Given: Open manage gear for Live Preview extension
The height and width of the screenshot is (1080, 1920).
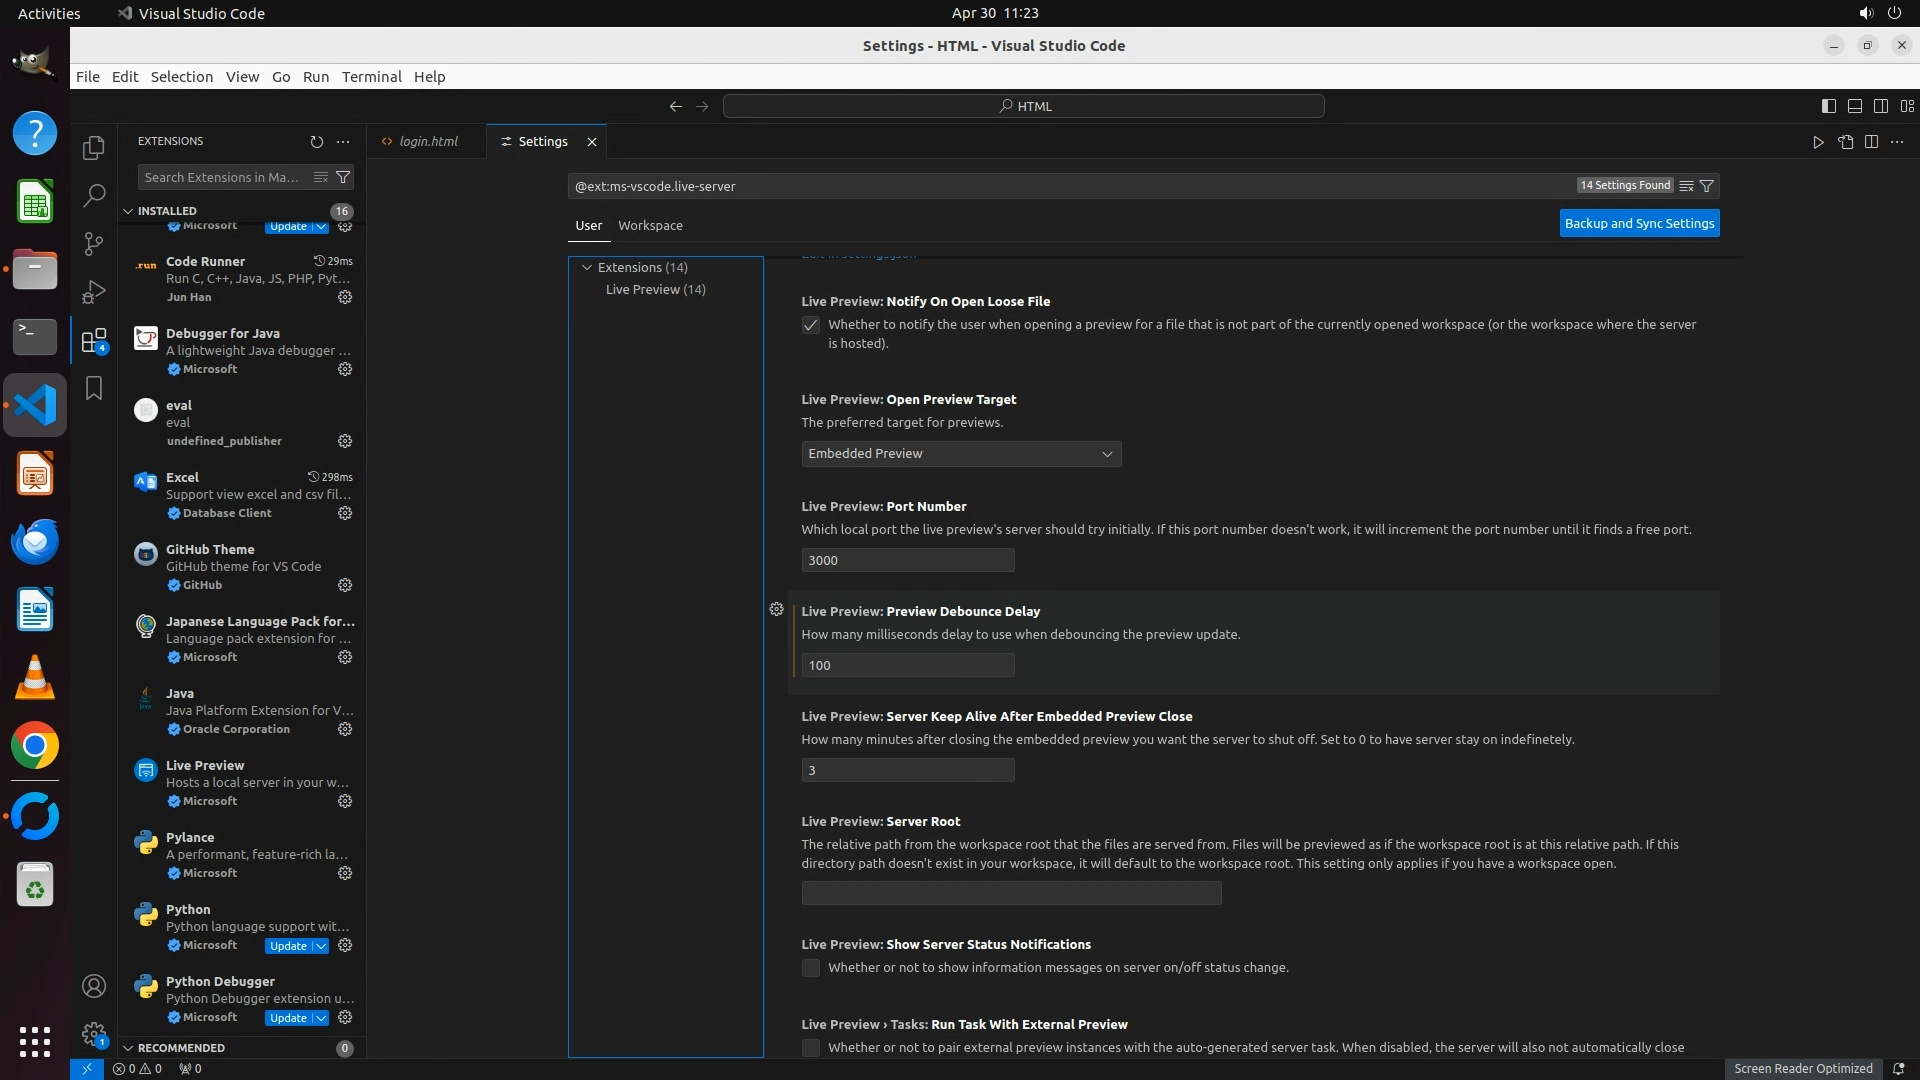Looking at the screenshot, I should click(x=345, y=801).
